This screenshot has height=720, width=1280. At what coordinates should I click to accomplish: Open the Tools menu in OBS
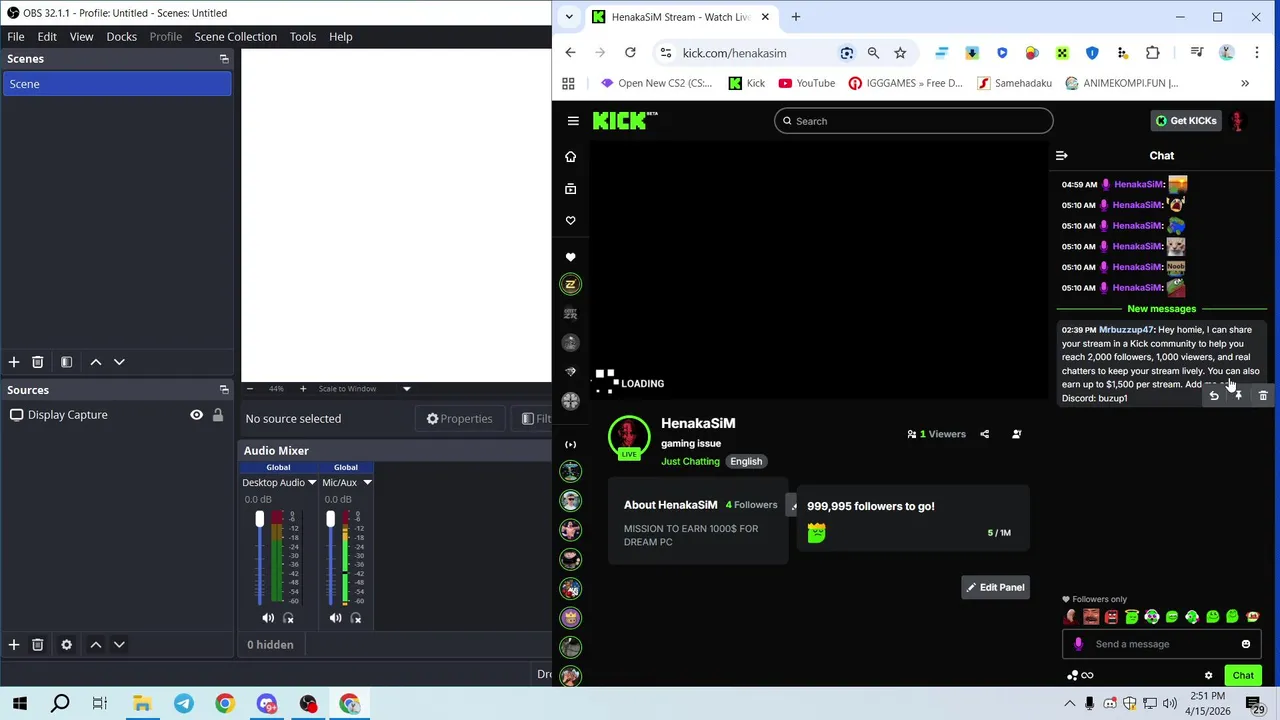point(302,37)
